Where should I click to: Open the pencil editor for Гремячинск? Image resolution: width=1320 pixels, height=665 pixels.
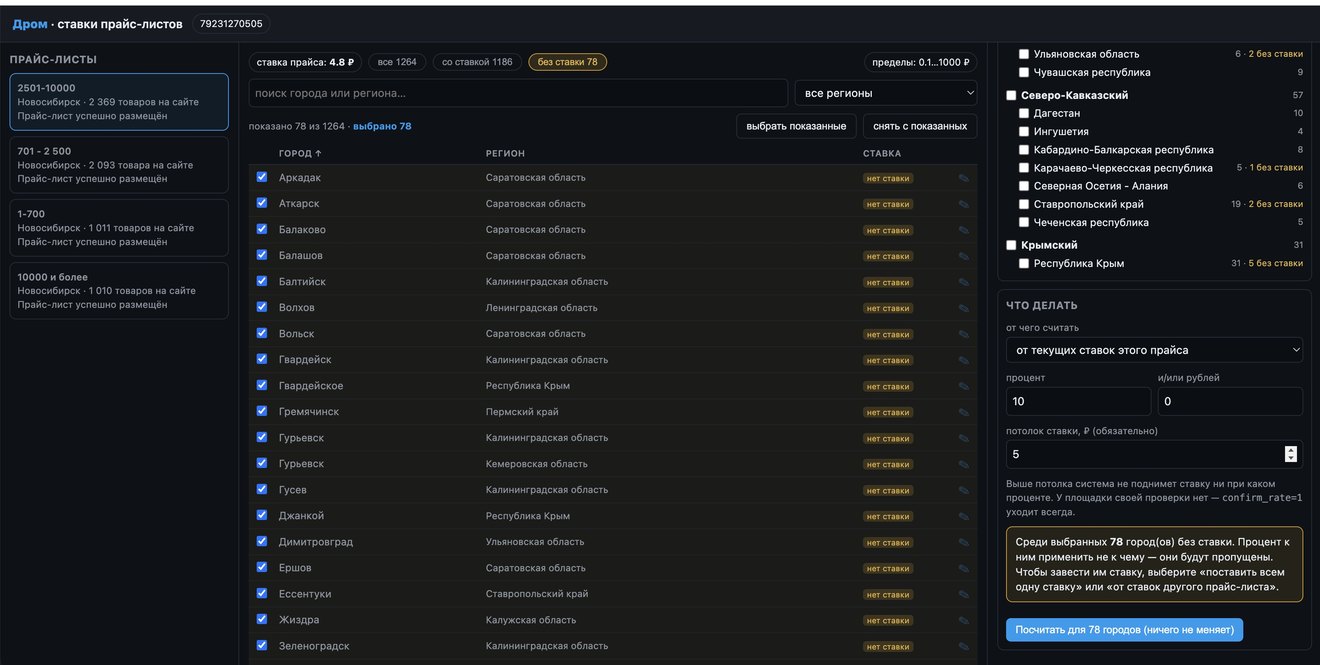tap(964, 412)
